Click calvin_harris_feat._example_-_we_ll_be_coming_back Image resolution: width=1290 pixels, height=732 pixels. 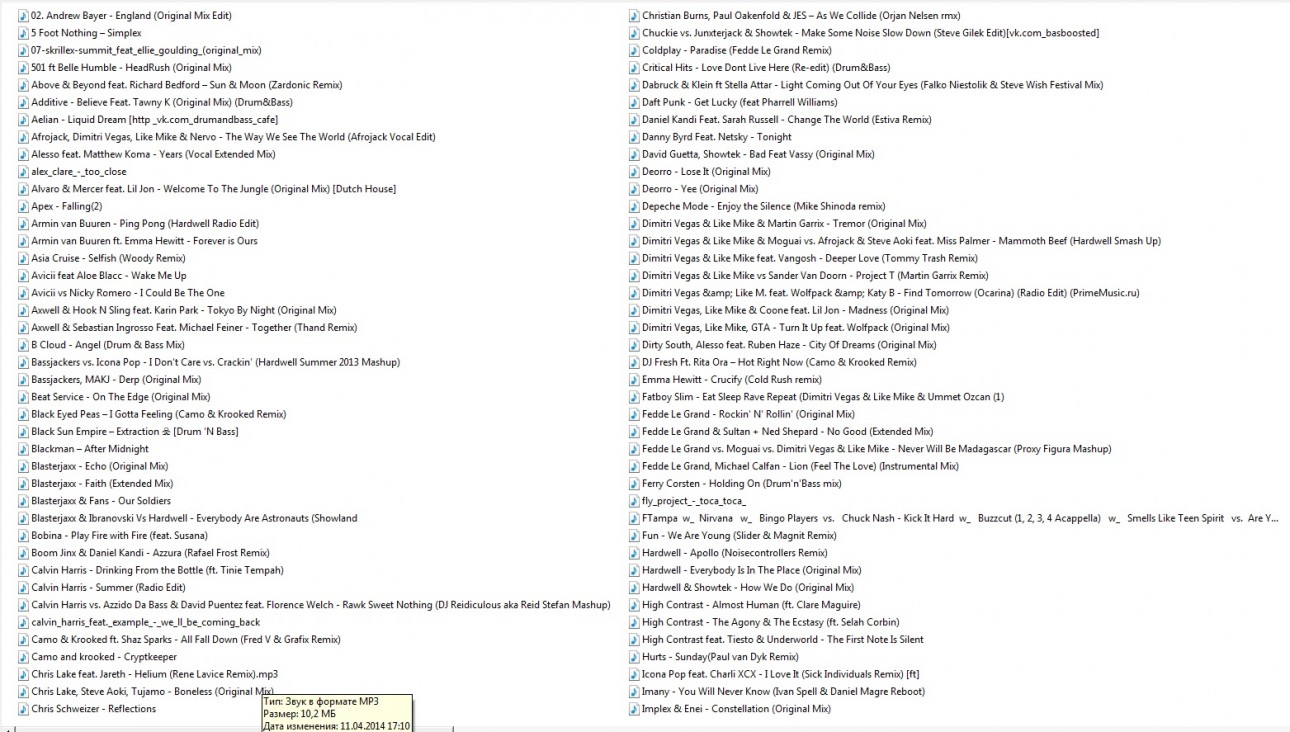coord(145,622)
